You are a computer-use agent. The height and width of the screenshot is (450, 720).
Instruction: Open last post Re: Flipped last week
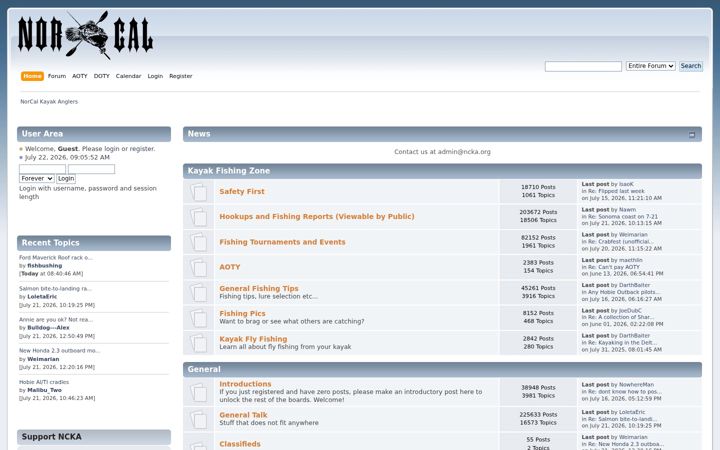tap(616, 191)
